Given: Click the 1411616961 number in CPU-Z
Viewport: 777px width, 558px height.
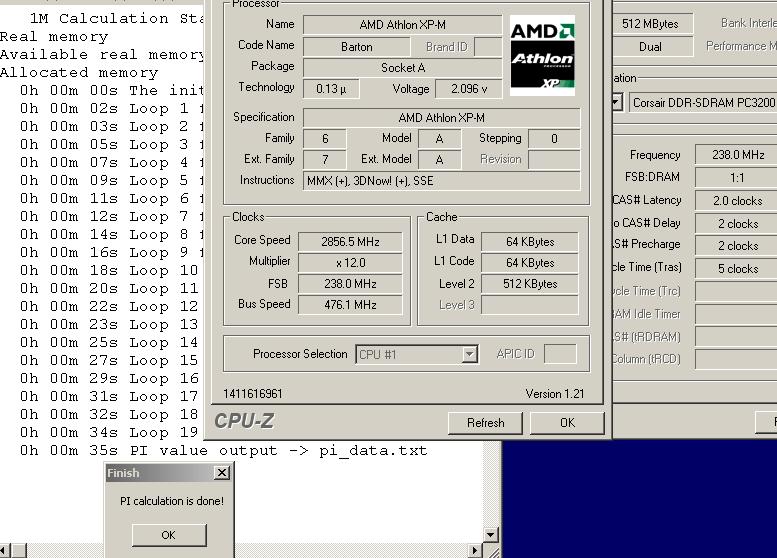Looking at the screenshot, I should coord(253,394).
